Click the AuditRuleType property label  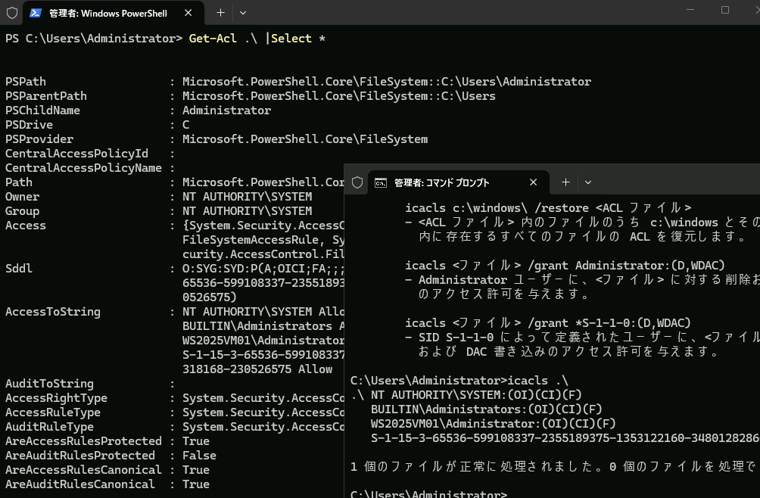point(49,427)
